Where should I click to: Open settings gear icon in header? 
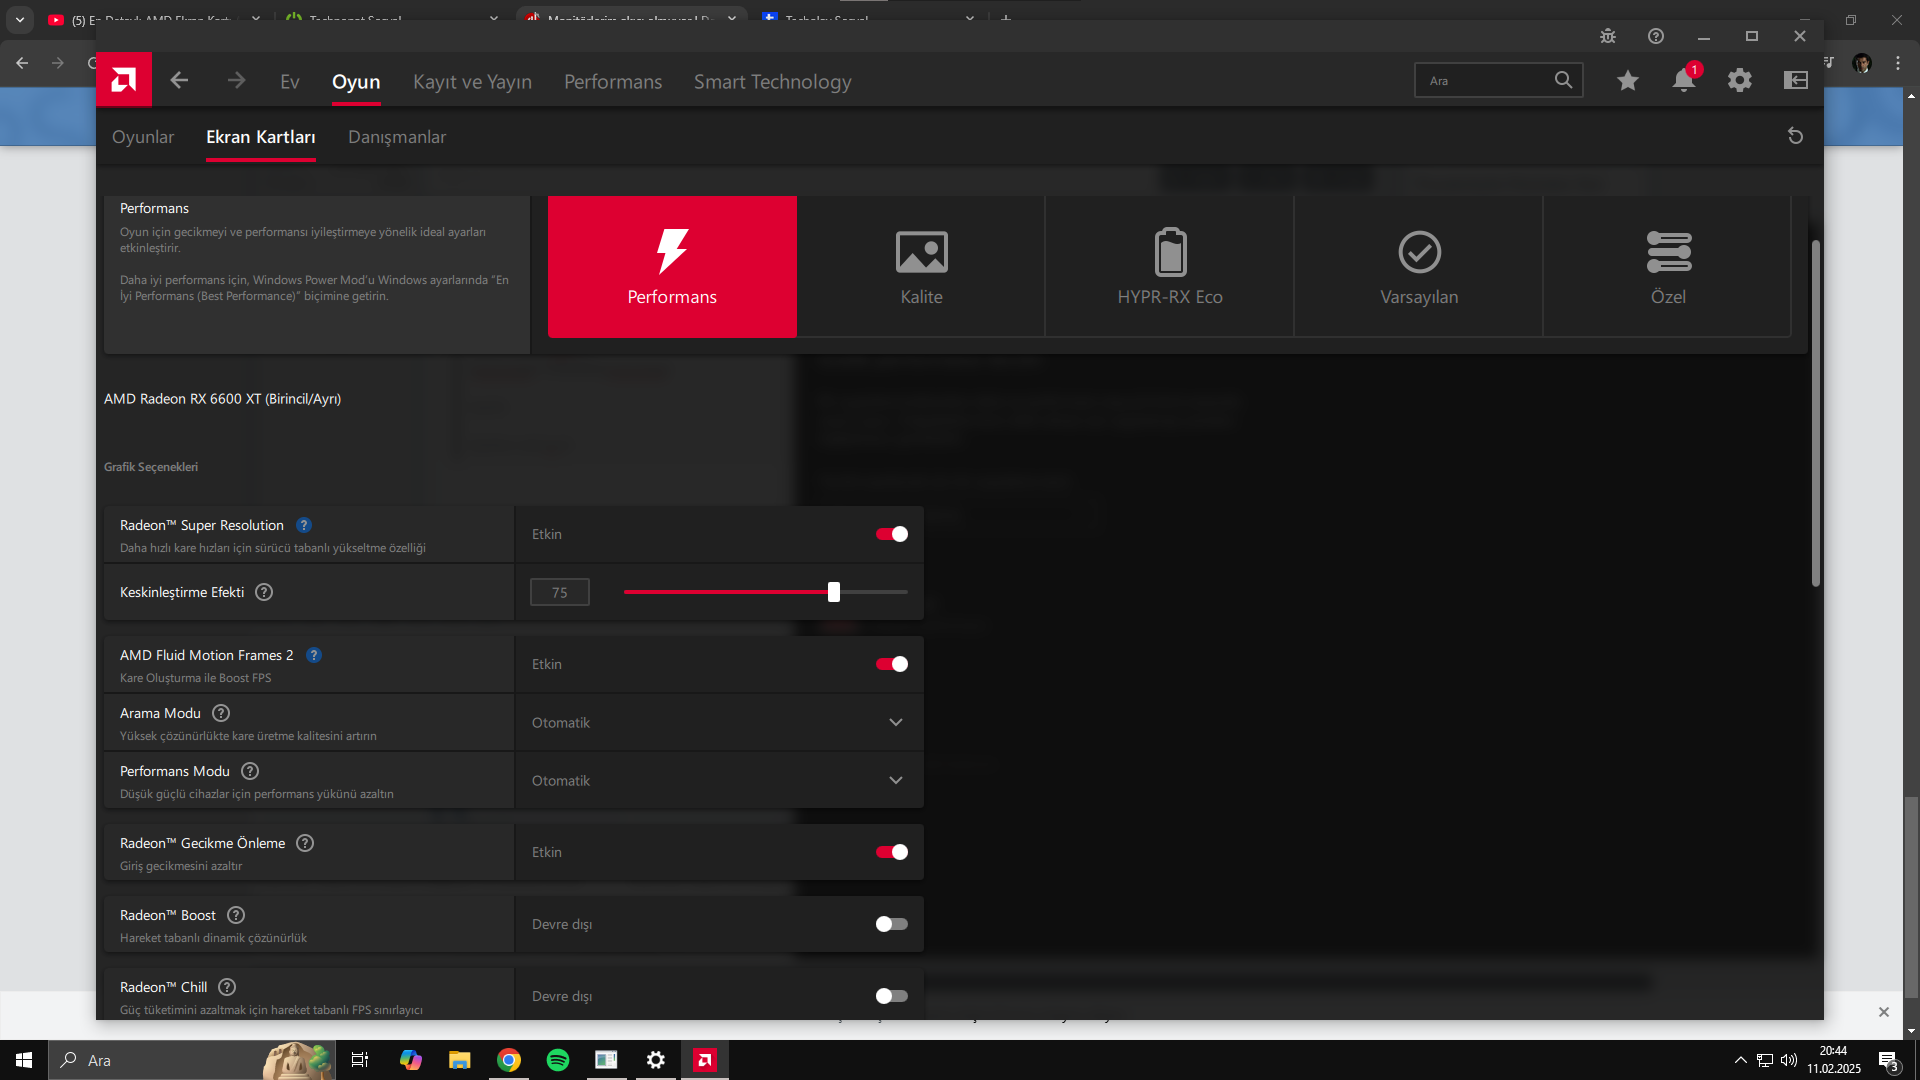(1740, 80)
